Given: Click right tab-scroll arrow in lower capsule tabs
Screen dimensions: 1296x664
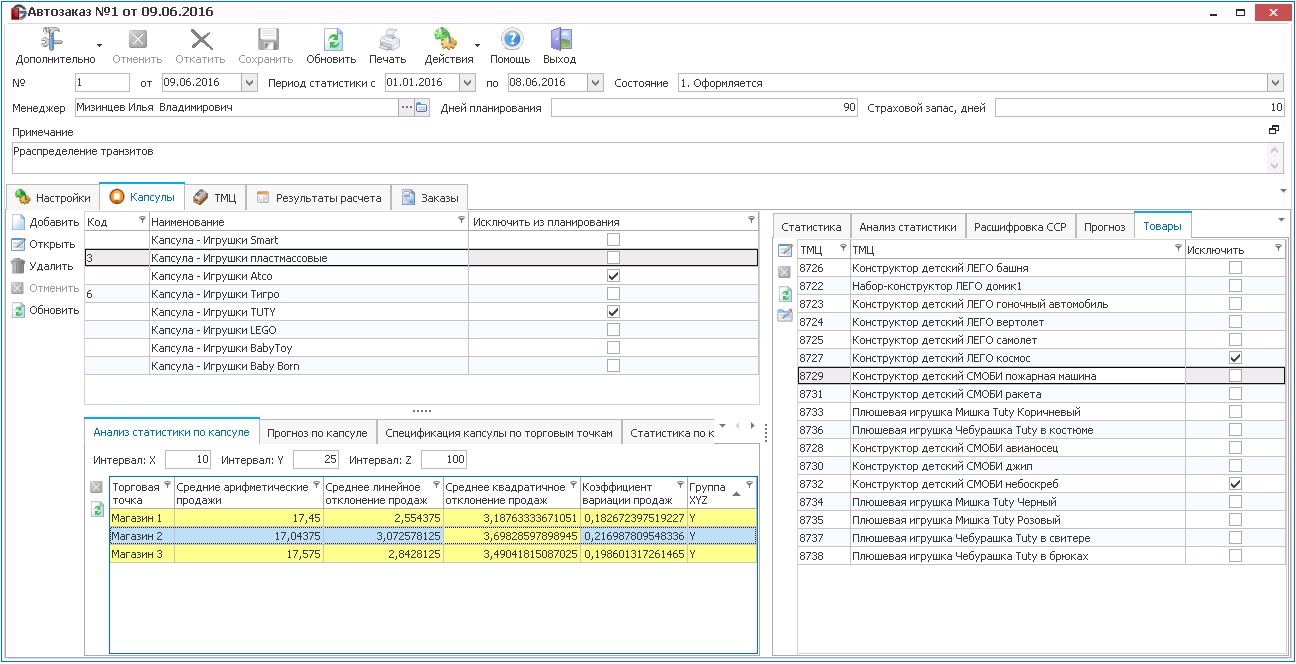Looking at the screenshot, I should [752, 426].
